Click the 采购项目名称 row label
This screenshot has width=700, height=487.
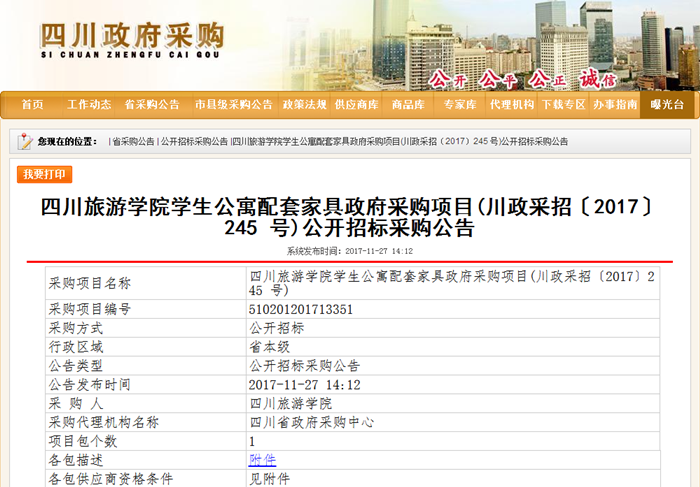click(x=90, y=283)
